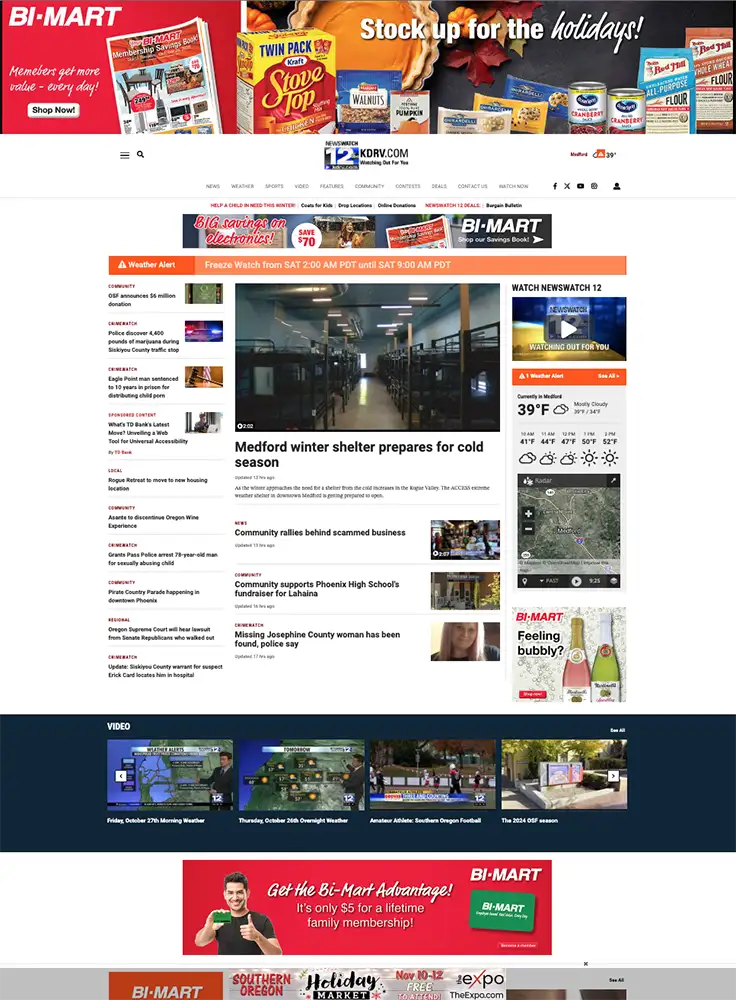The height and width of the screenshot is (1000, 736).
Task: Click the Radar precipitation icon in map header
Action: (528, 480)
